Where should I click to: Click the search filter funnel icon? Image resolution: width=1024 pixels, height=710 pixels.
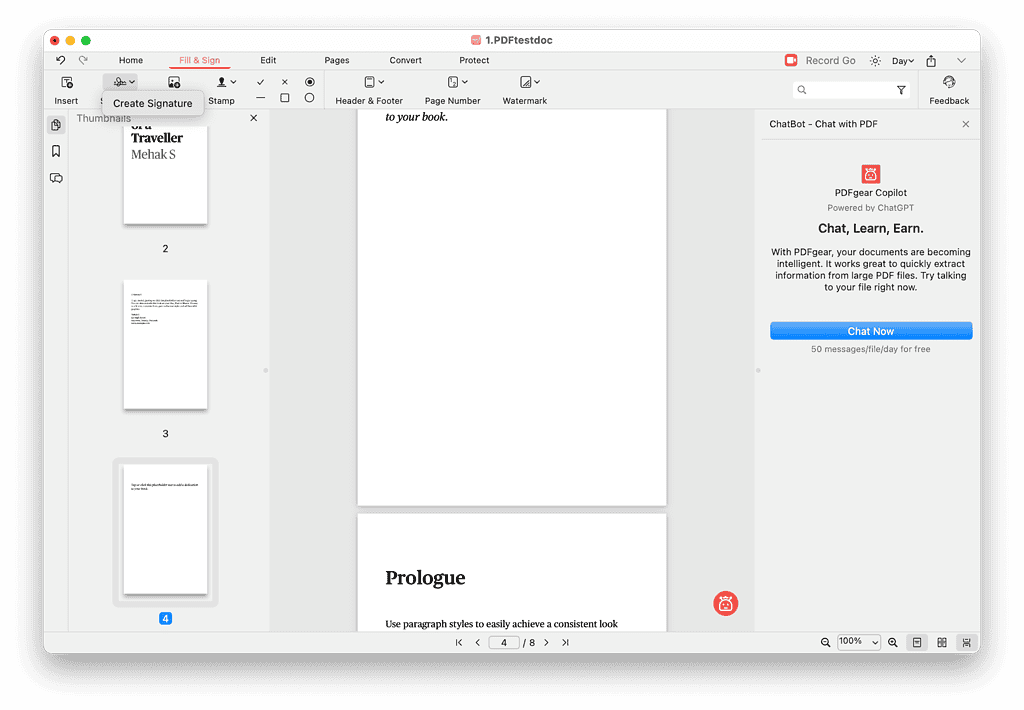(901, 90)
